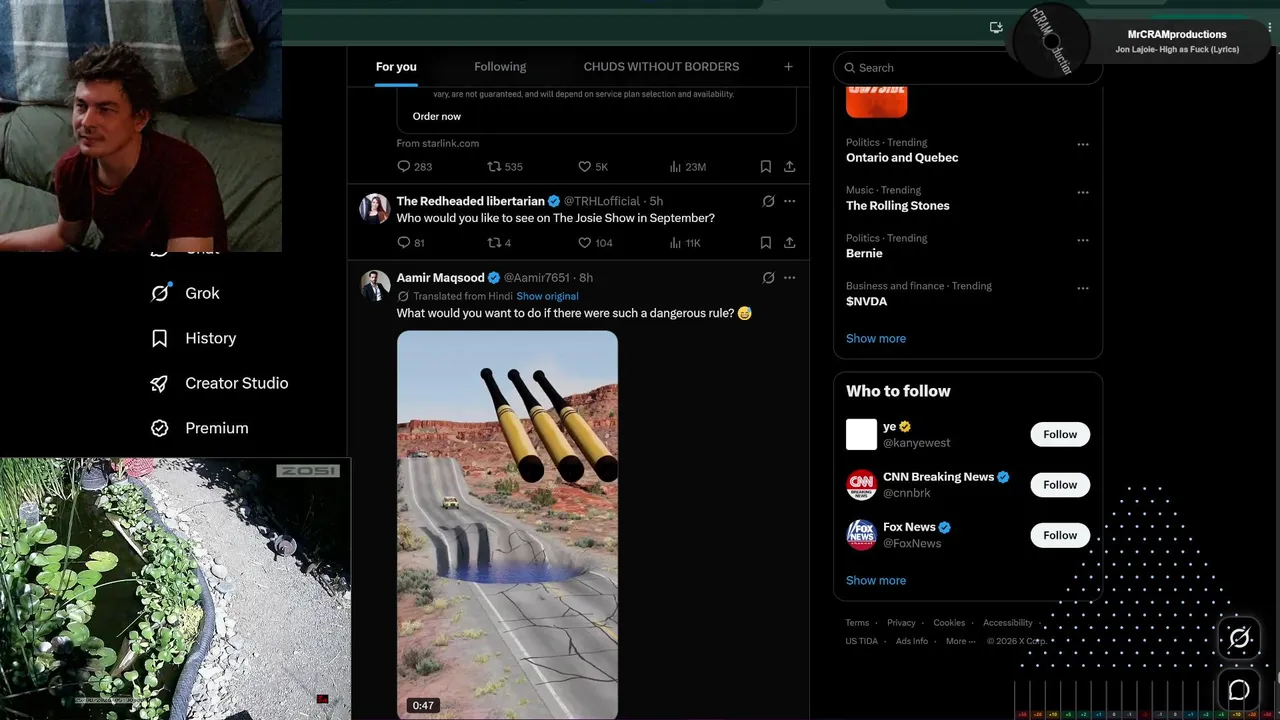Click the Order now button
The image size is (1280, 720).
[437, 117]
